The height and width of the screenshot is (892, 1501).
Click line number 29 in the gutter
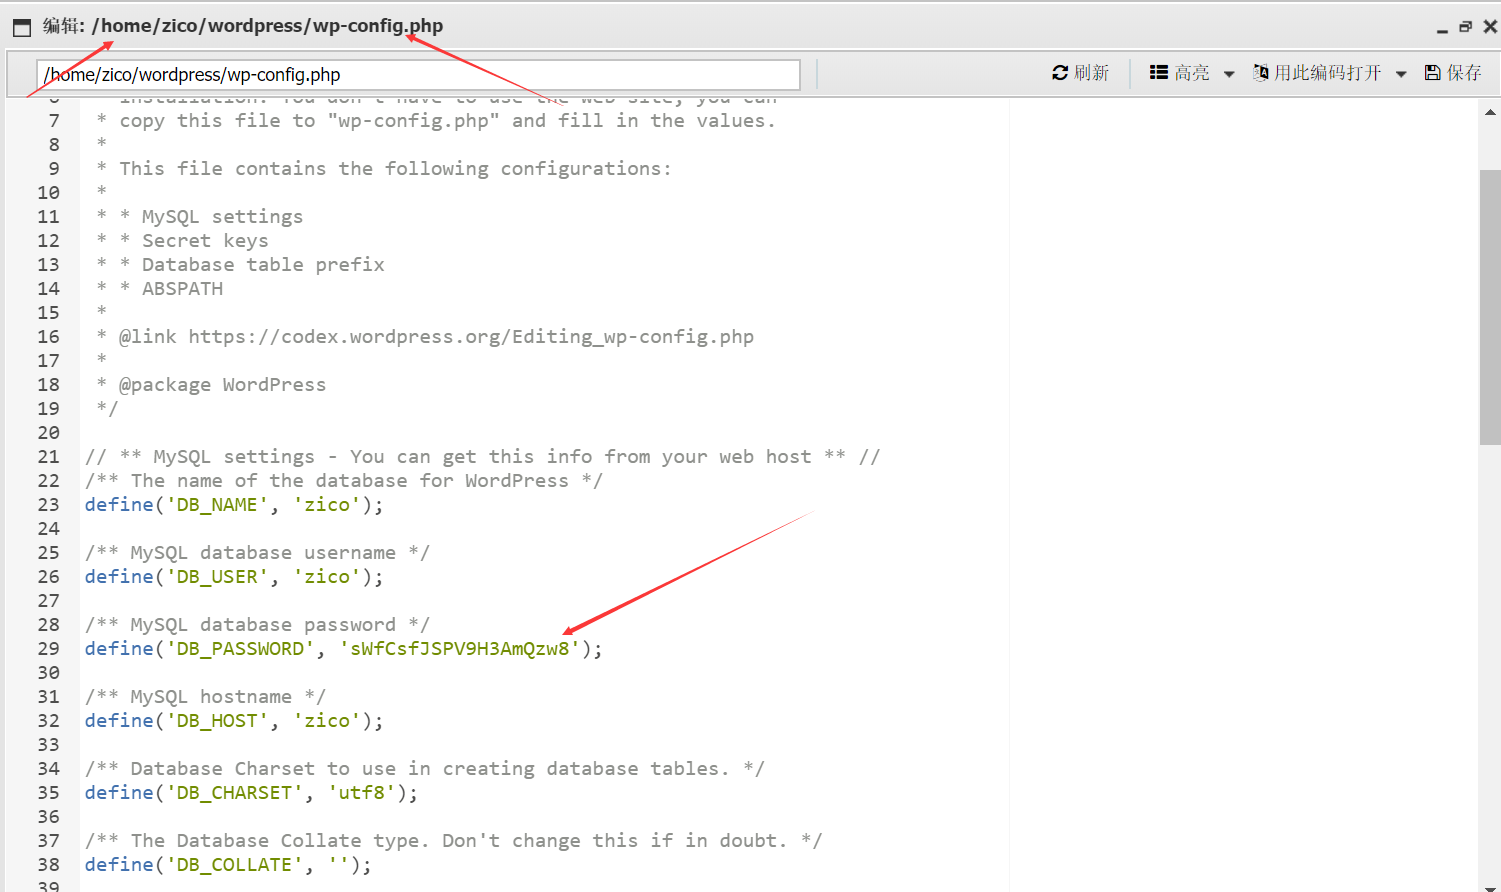click(x=48, y=649)
